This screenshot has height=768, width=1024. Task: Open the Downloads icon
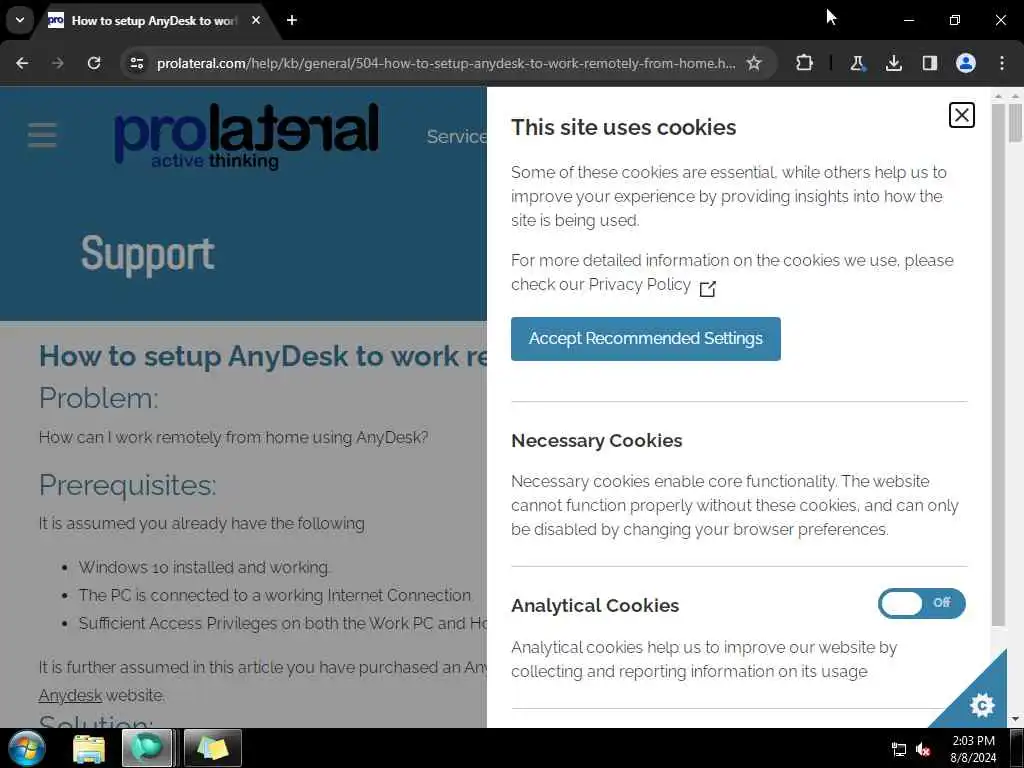click(893, 63)
